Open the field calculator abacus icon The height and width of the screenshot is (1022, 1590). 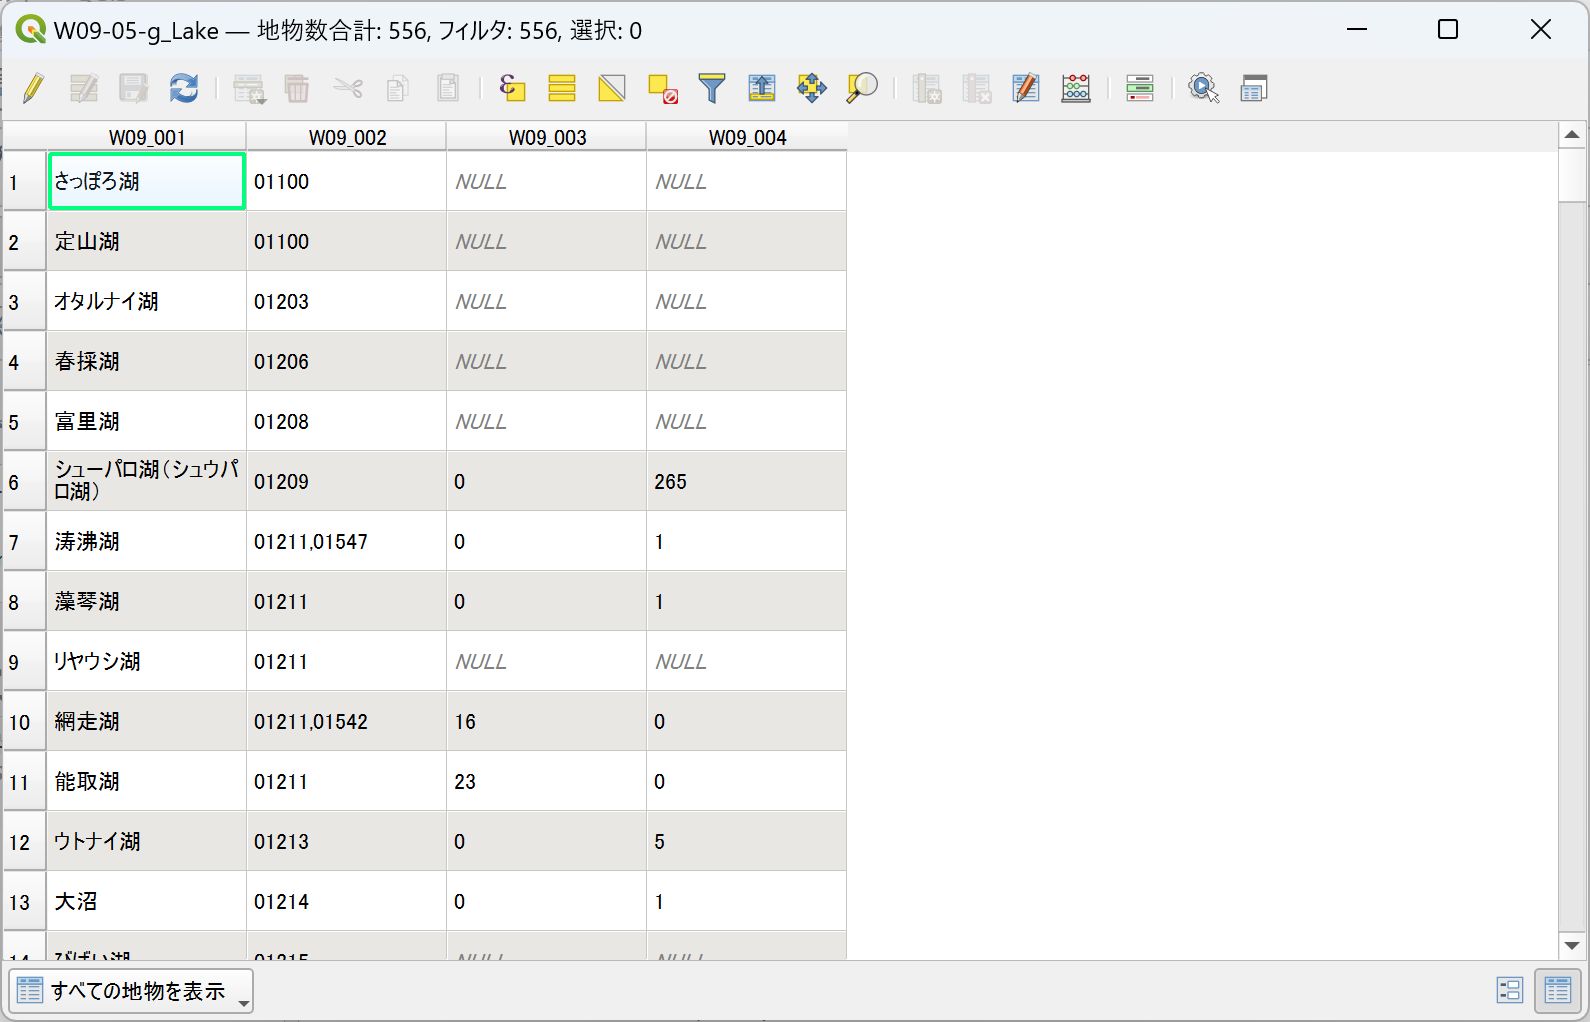tap(1076, 88)
